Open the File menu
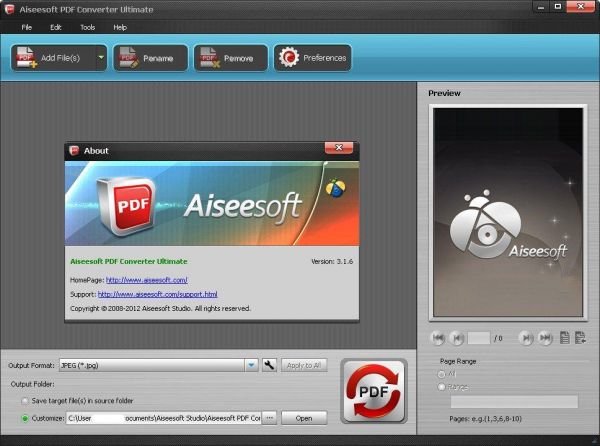Image resolution: width=600 pixels, height=446 pixels. [26, 27]
